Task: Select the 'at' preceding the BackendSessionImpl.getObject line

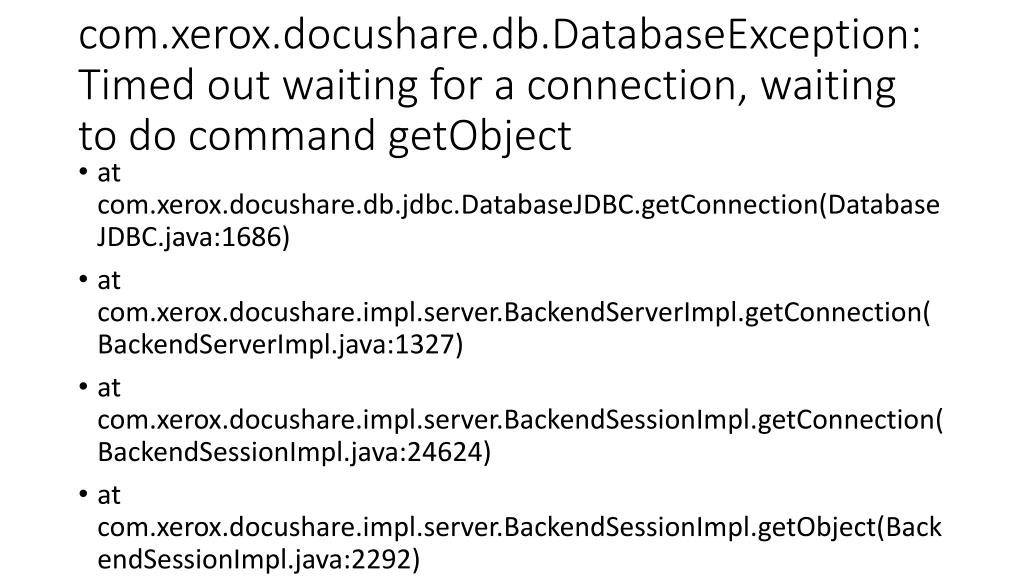Action: point(108,495)
